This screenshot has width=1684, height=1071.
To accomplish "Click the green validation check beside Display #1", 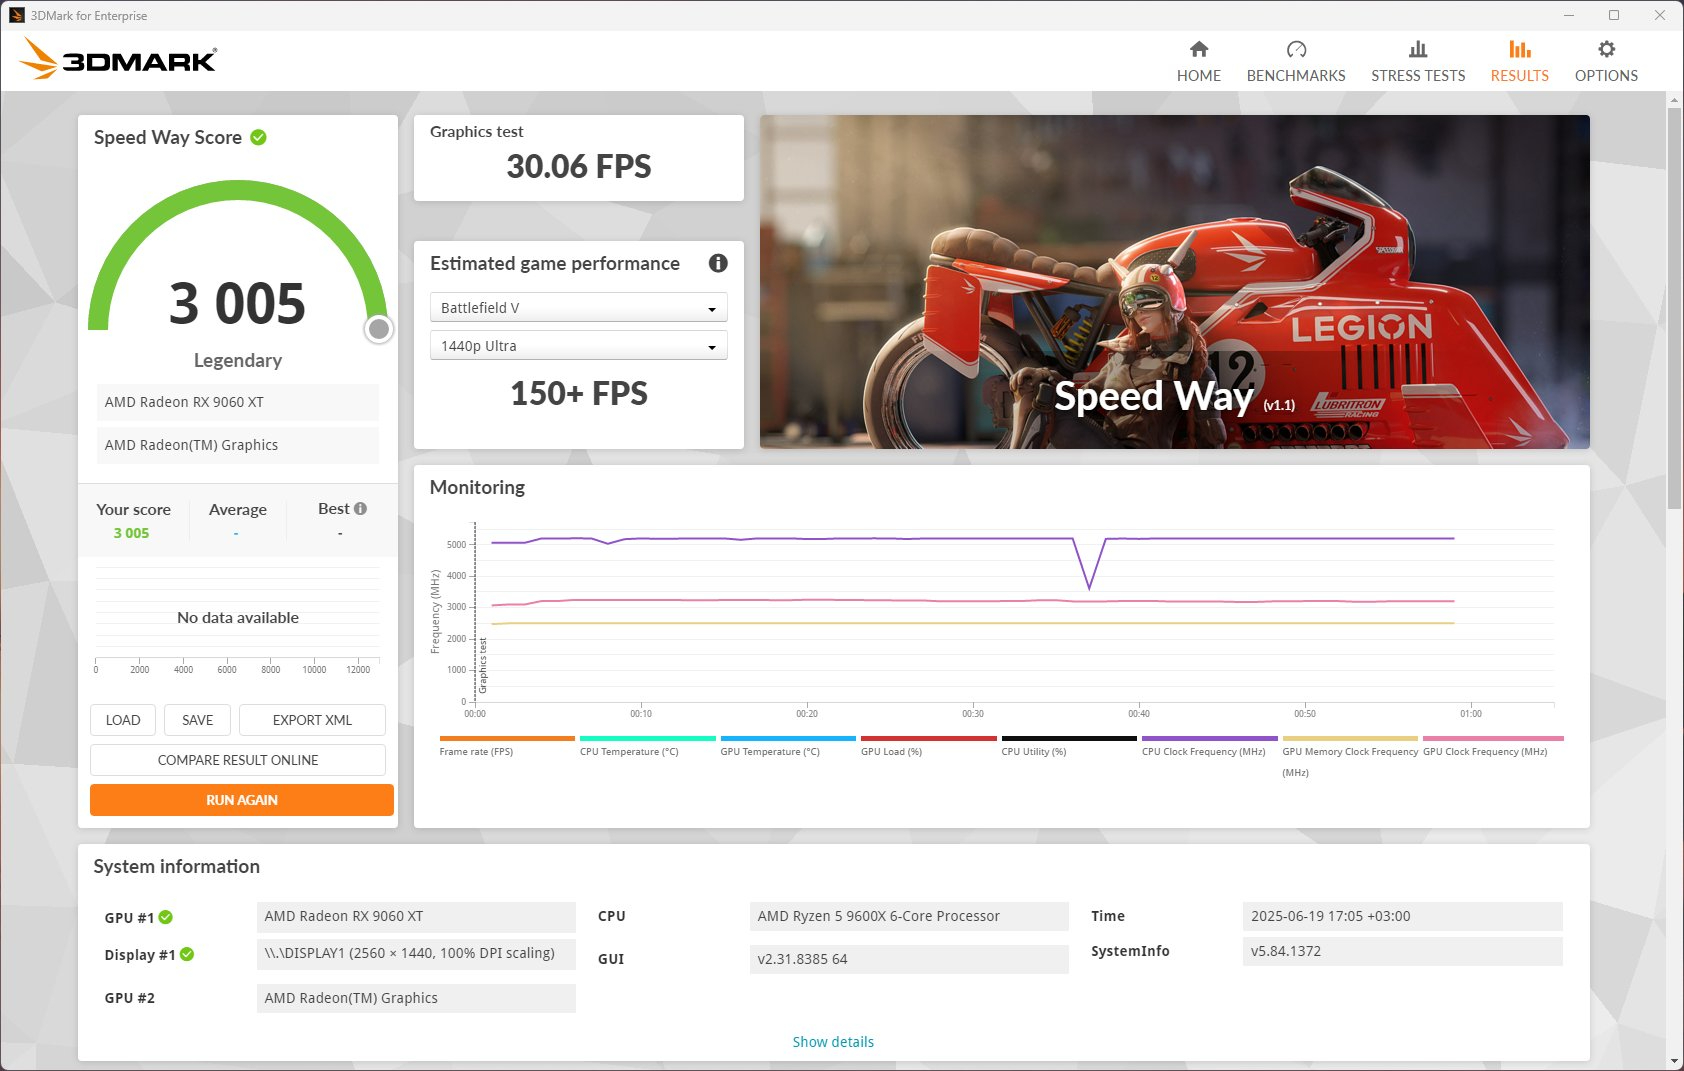I will (187, 954).
